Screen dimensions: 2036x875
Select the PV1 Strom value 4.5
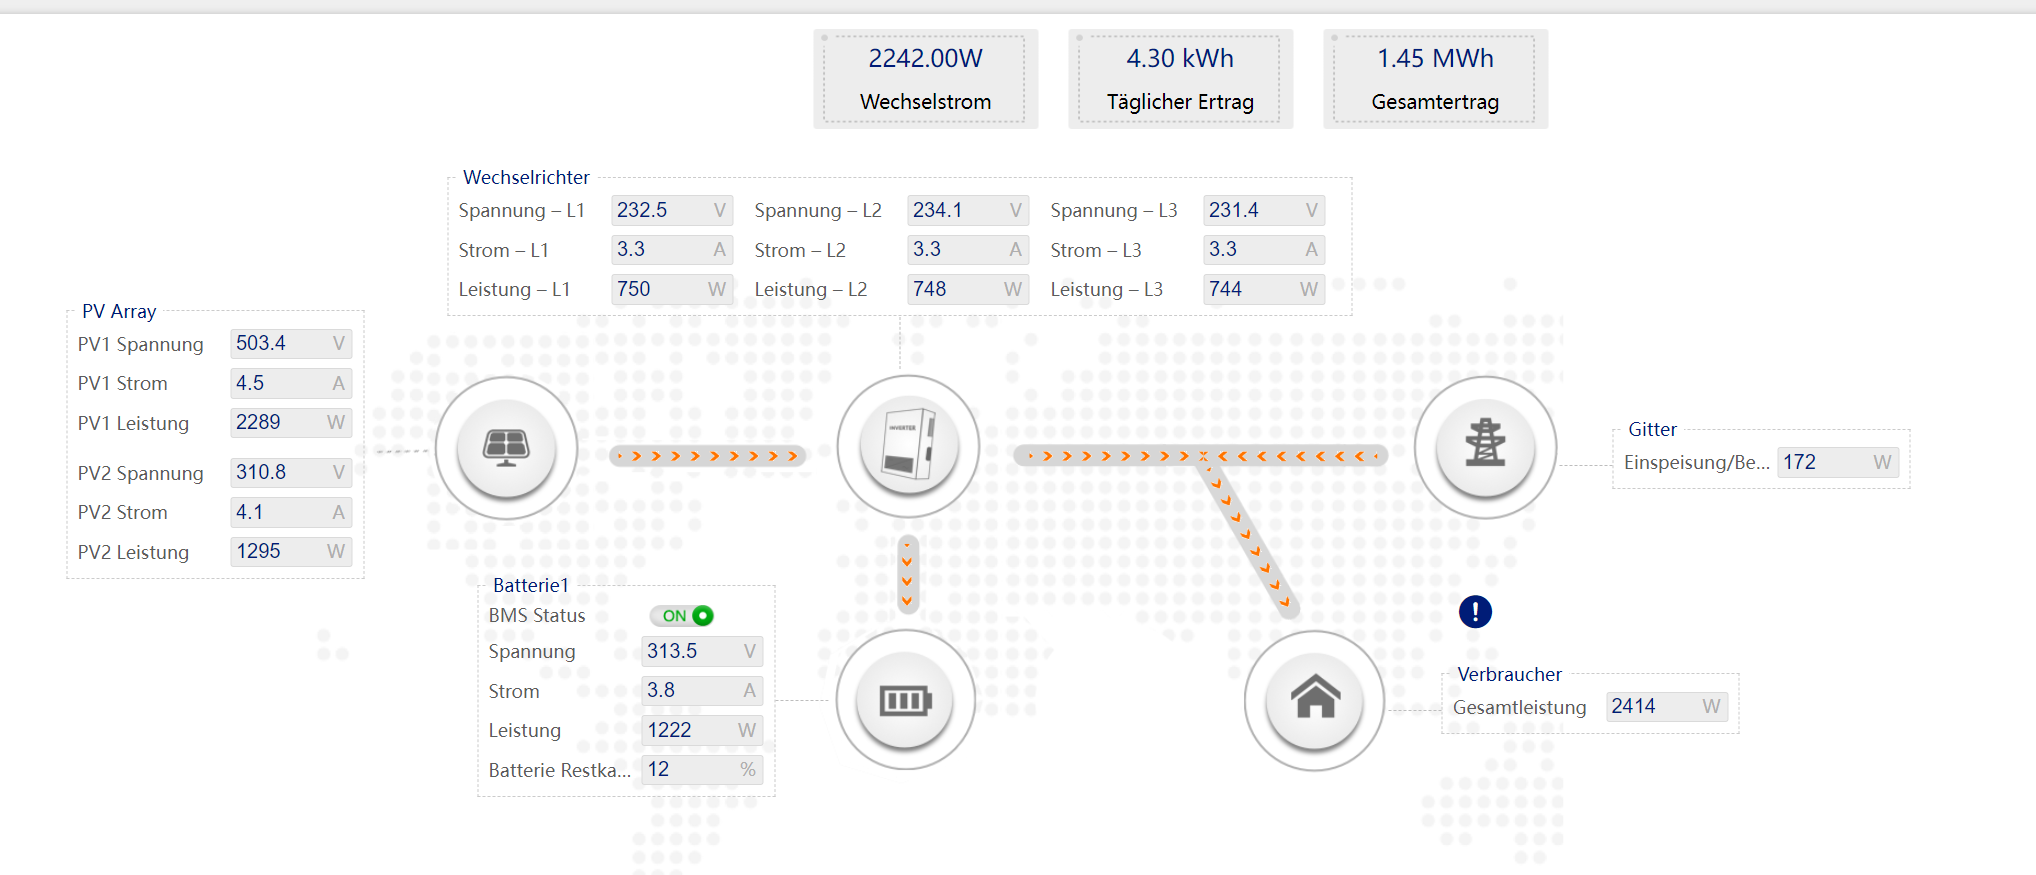(x=291, y=383)
